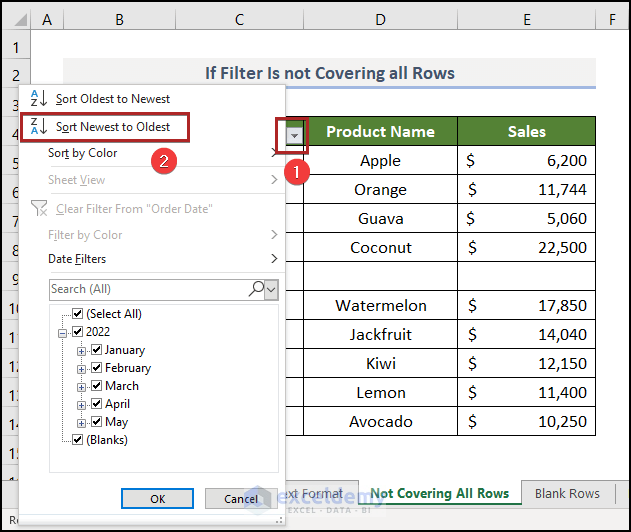Screen dimensions: 631x532
Task: Click the Clear Filter funnel icon
Action: click(x=39, y=208)
